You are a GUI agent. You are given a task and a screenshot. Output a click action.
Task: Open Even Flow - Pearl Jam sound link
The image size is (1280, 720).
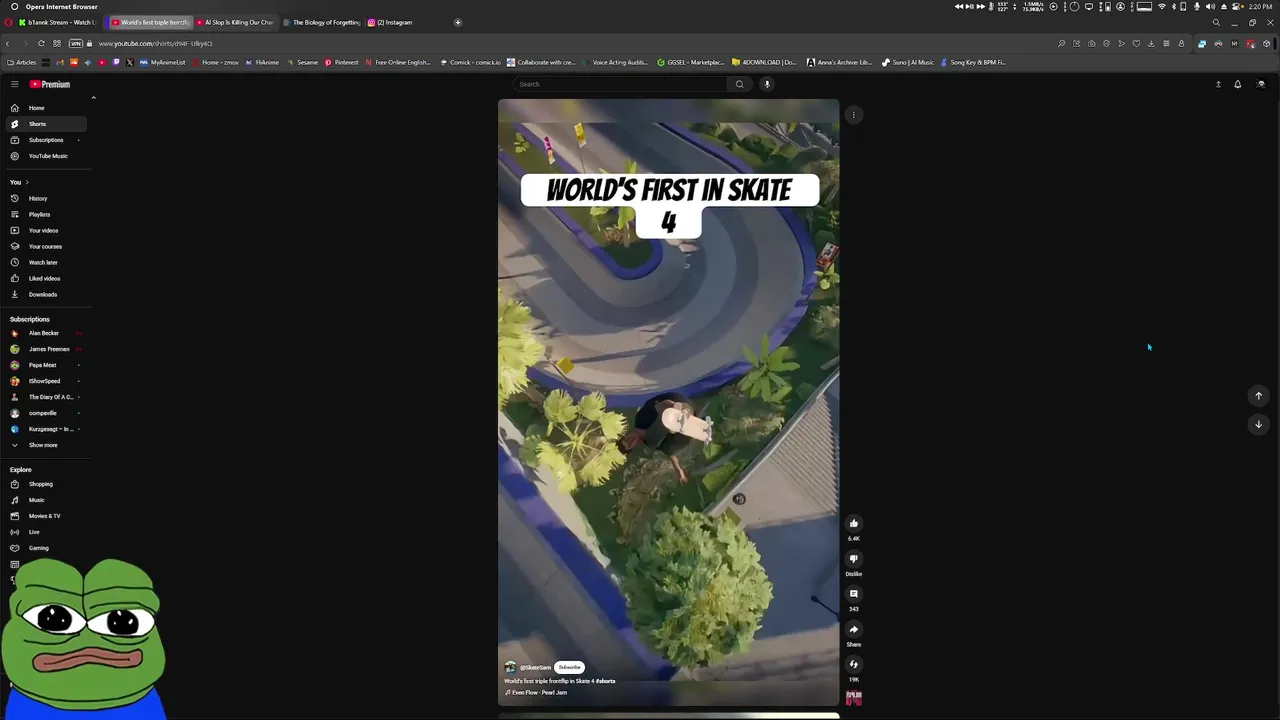[x=536, y=692]
